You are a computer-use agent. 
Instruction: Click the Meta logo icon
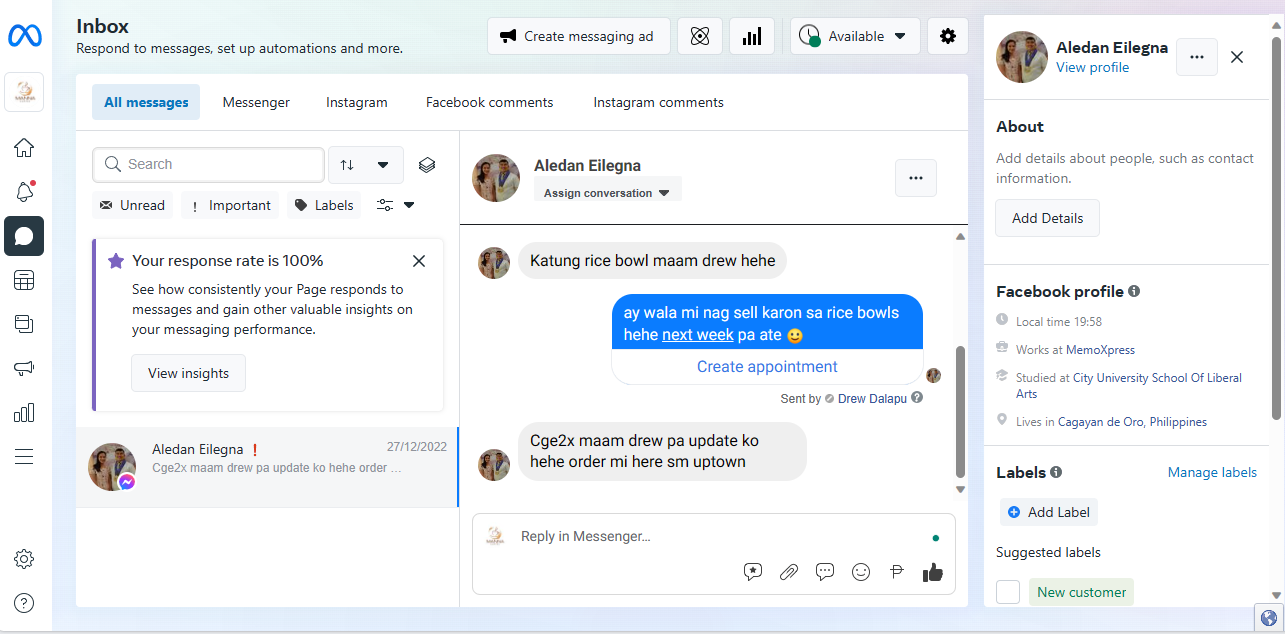click(24, 36)
